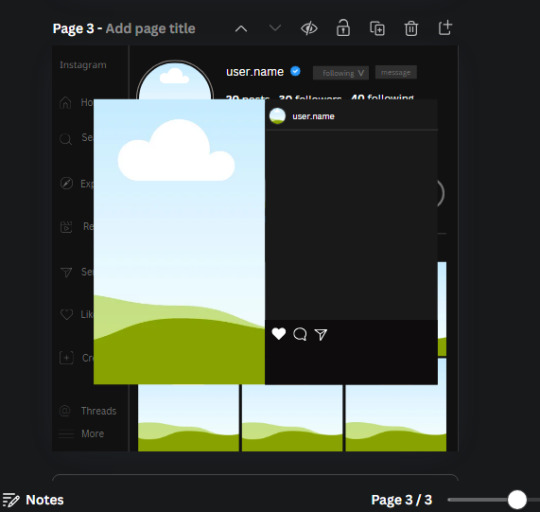This screenshot has width=540, height=512.
Task: Select the bottom-left grid post thumbnail
Action: point(188,418)
